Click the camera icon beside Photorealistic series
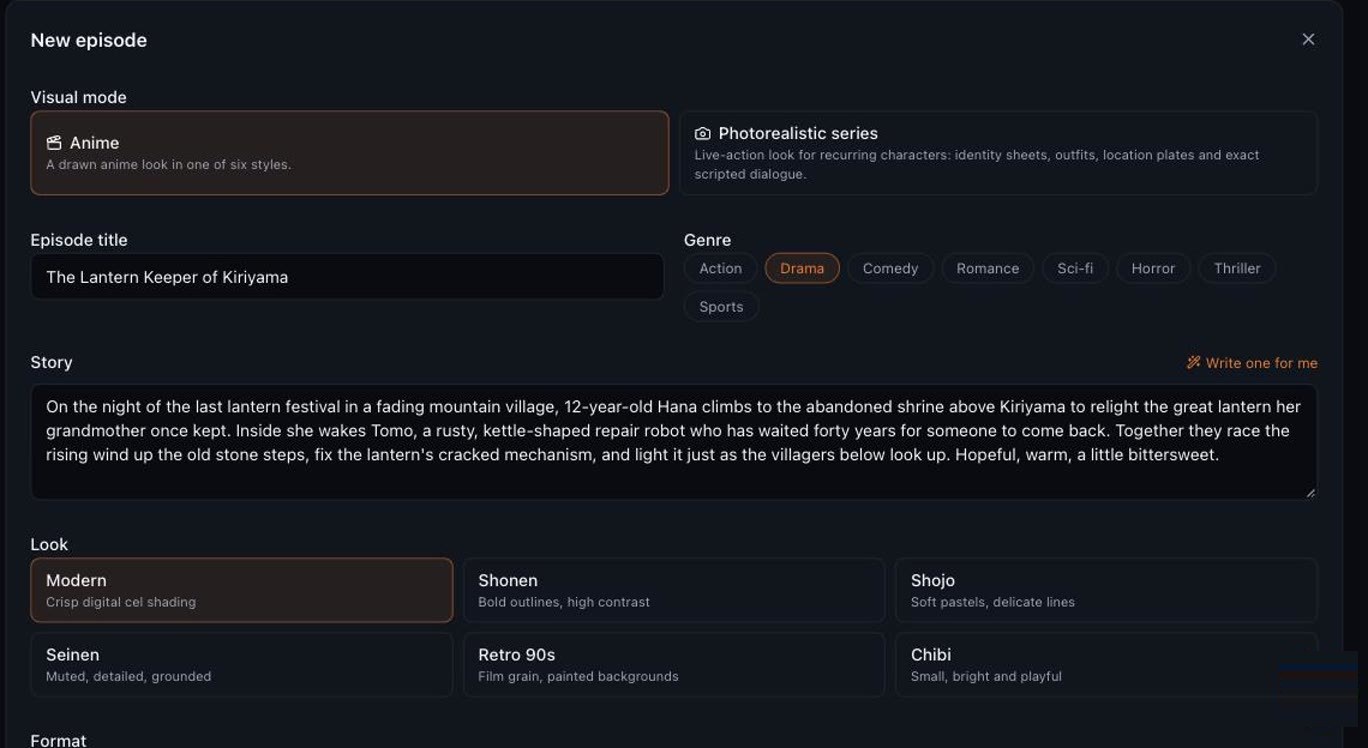This screenshot has width=1368, height=748. click(x=702, y=133)
